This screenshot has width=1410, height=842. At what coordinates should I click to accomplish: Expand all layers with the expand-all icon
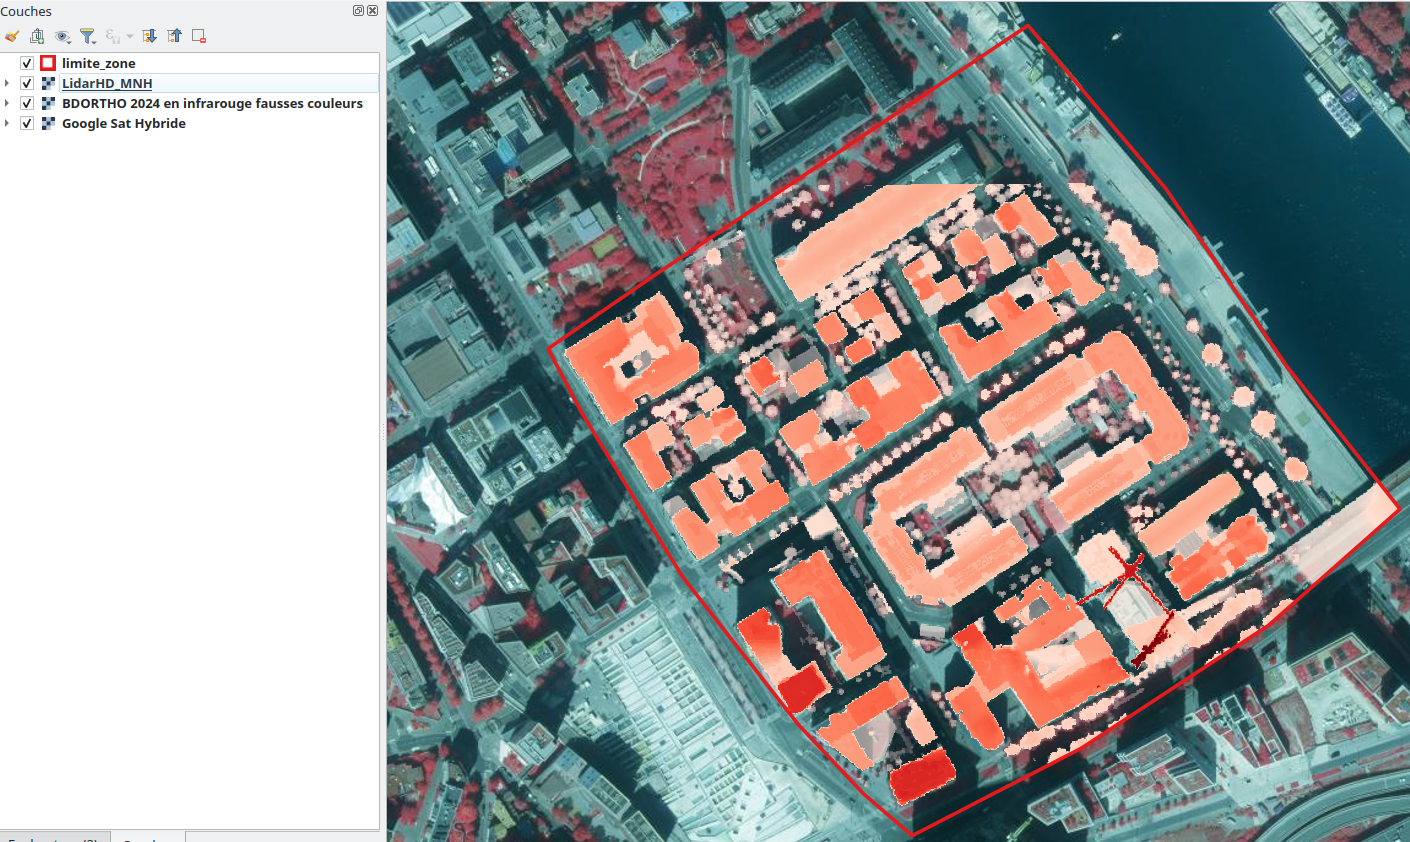point(150,36)
